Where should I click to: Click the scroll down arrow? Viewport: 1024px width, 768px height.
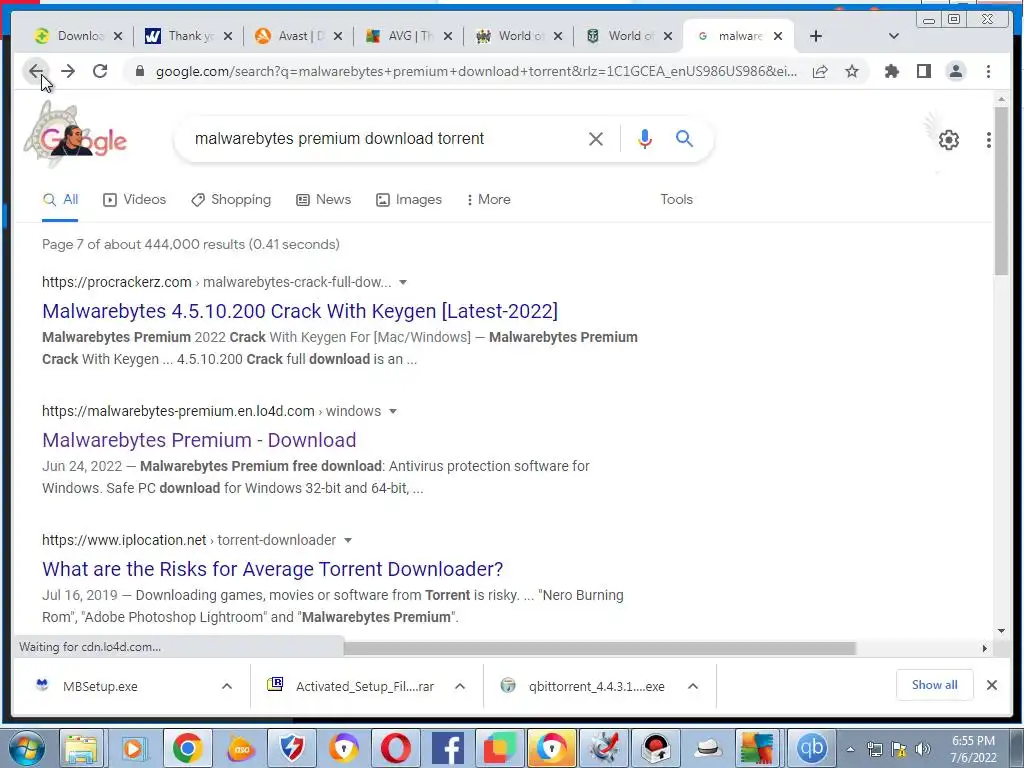coord(1001,631)
